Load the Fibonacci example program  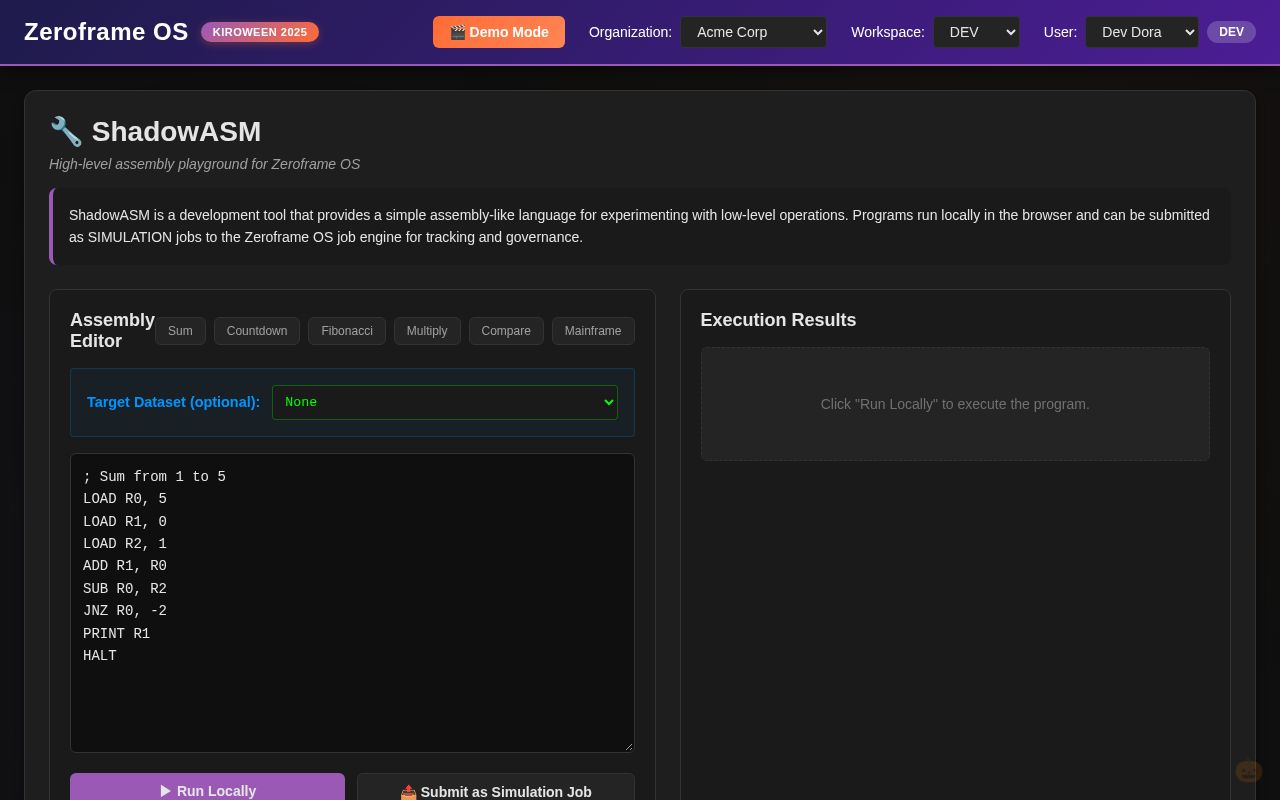[347, 331]
